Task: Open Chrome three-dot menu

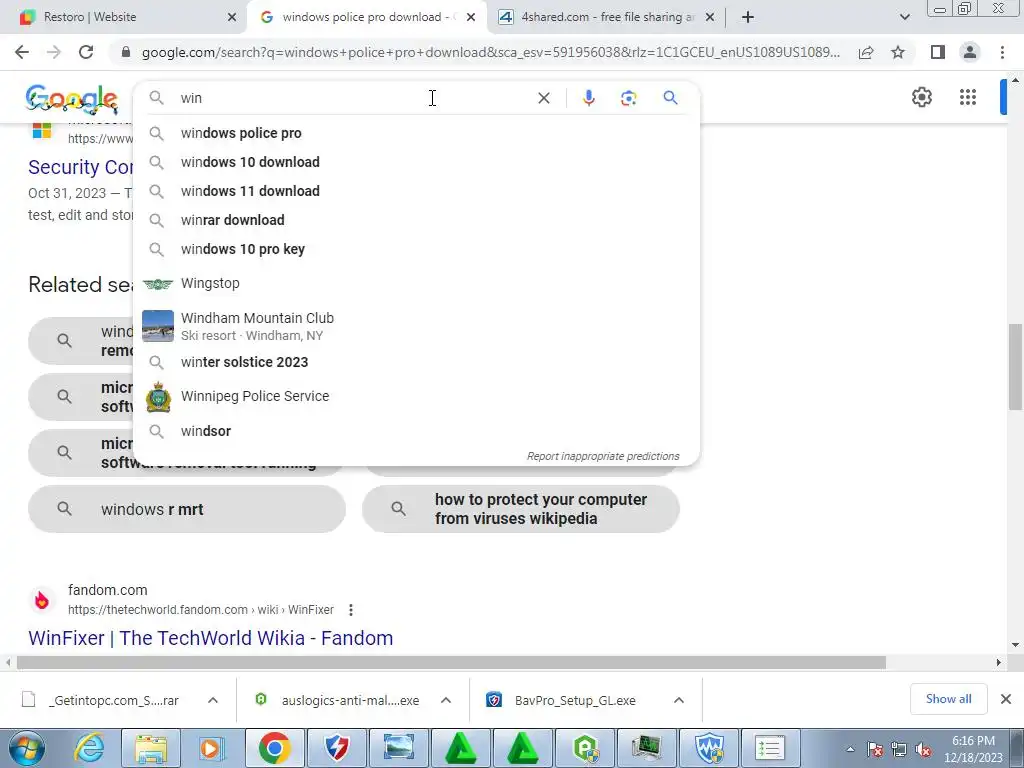Action: [x=1002, y=52]
